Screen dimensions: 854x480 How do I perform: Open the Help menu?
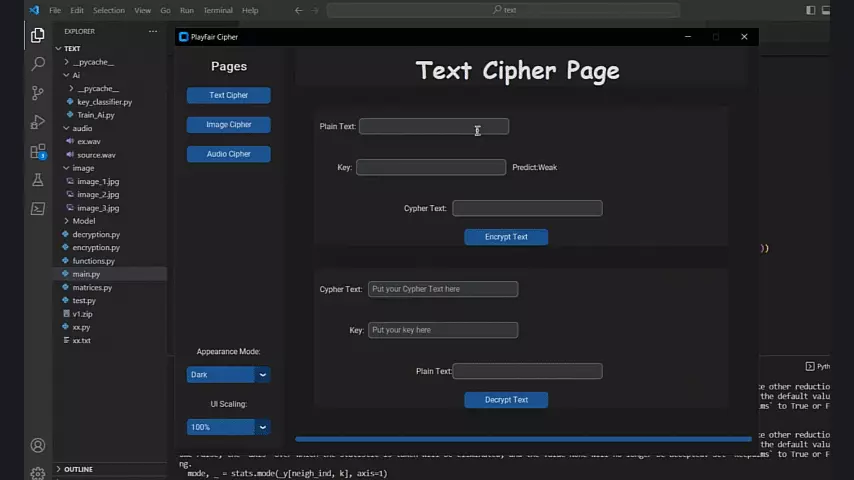pos(250,10)
